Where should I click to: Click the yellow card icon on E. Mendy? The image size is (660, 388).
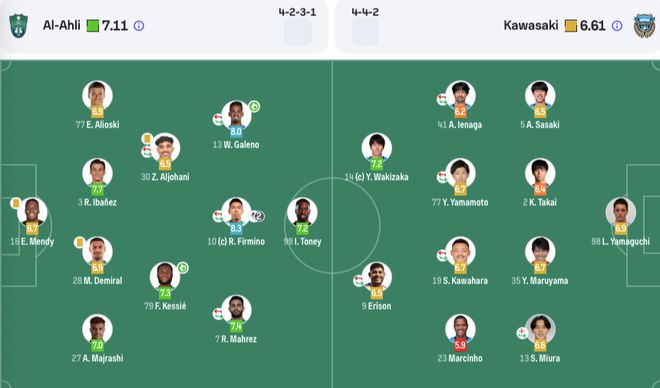(x=16, y=203)
